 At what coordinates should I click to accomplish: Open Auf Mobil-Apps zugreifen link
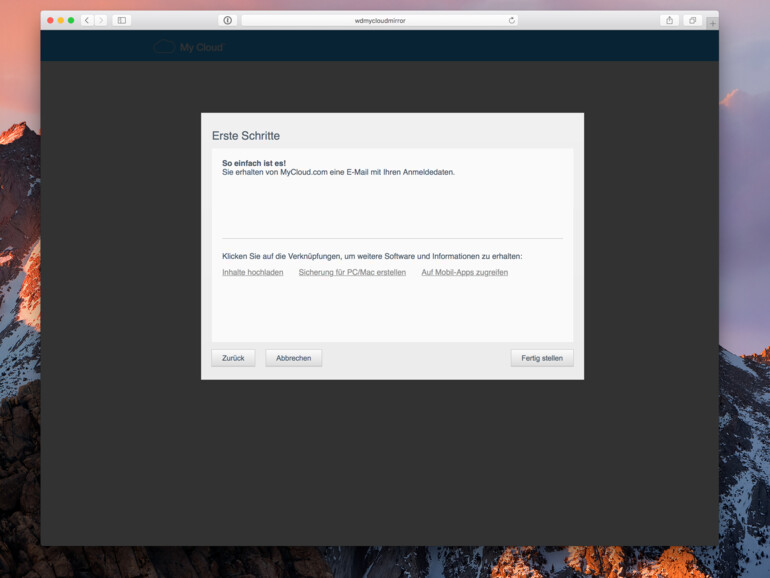tap(465, 272)
